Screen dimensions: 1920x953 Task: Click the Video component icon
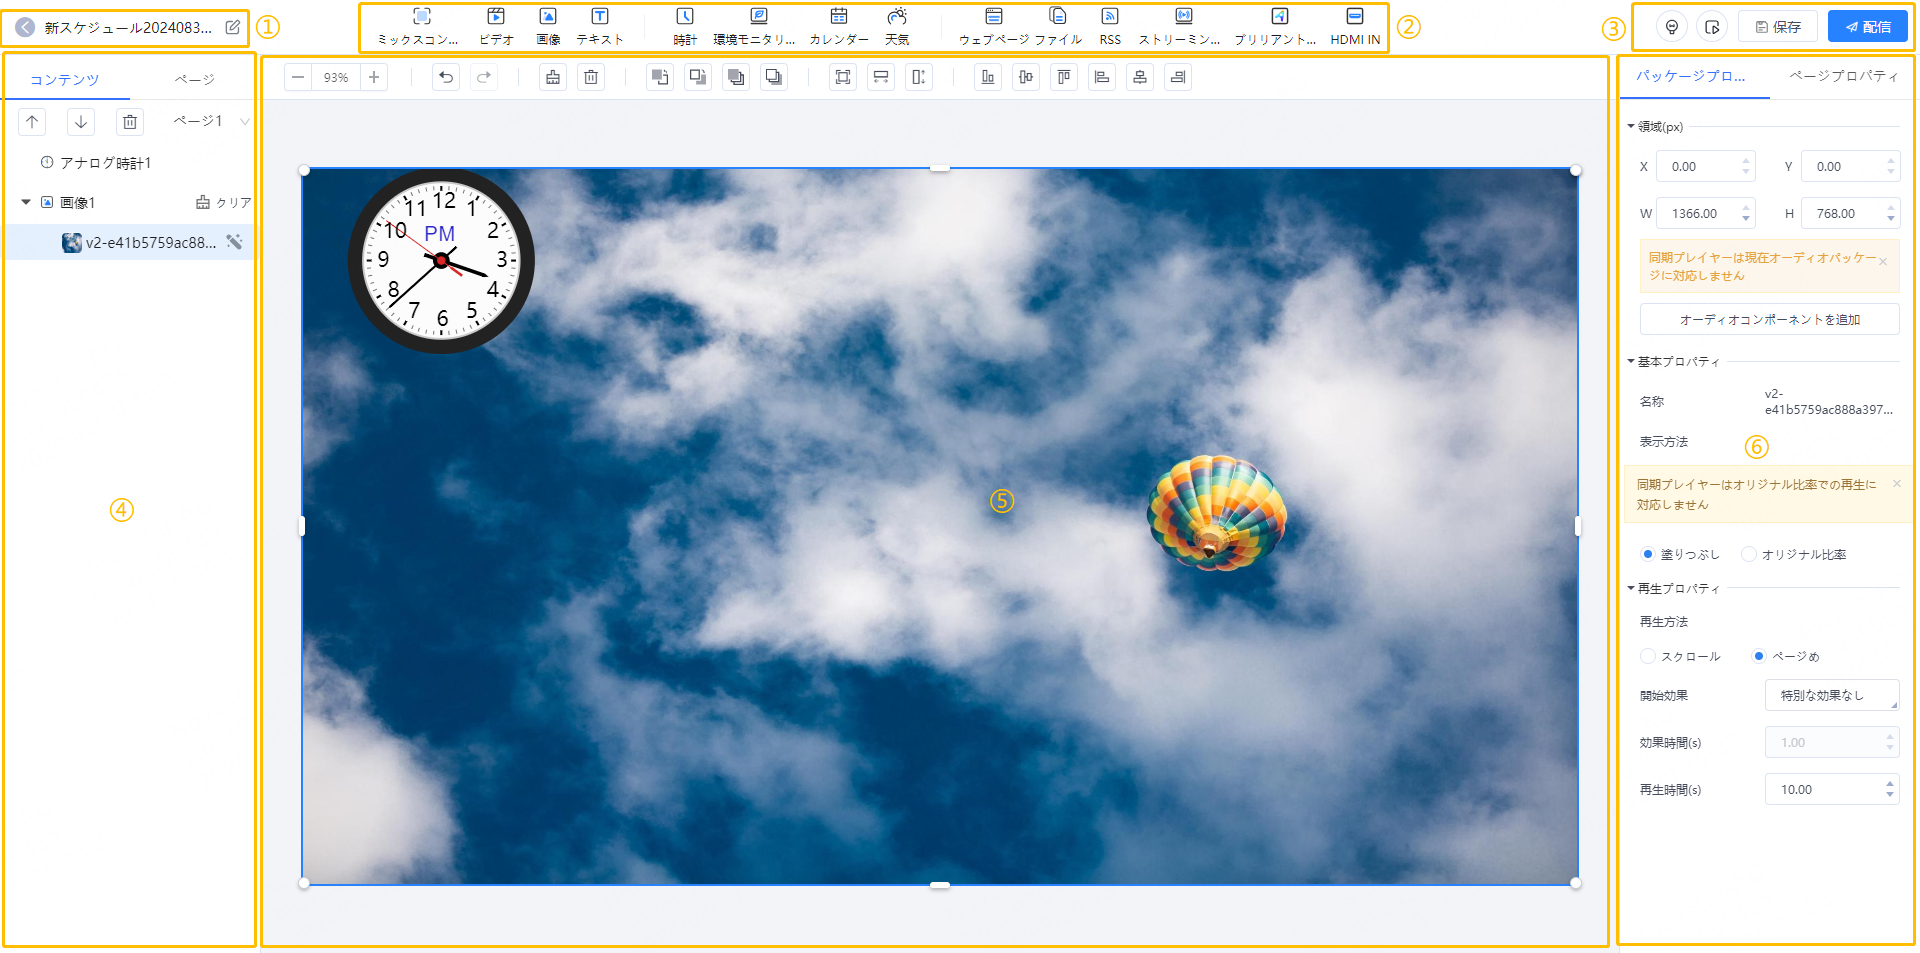tap(495, 26)
